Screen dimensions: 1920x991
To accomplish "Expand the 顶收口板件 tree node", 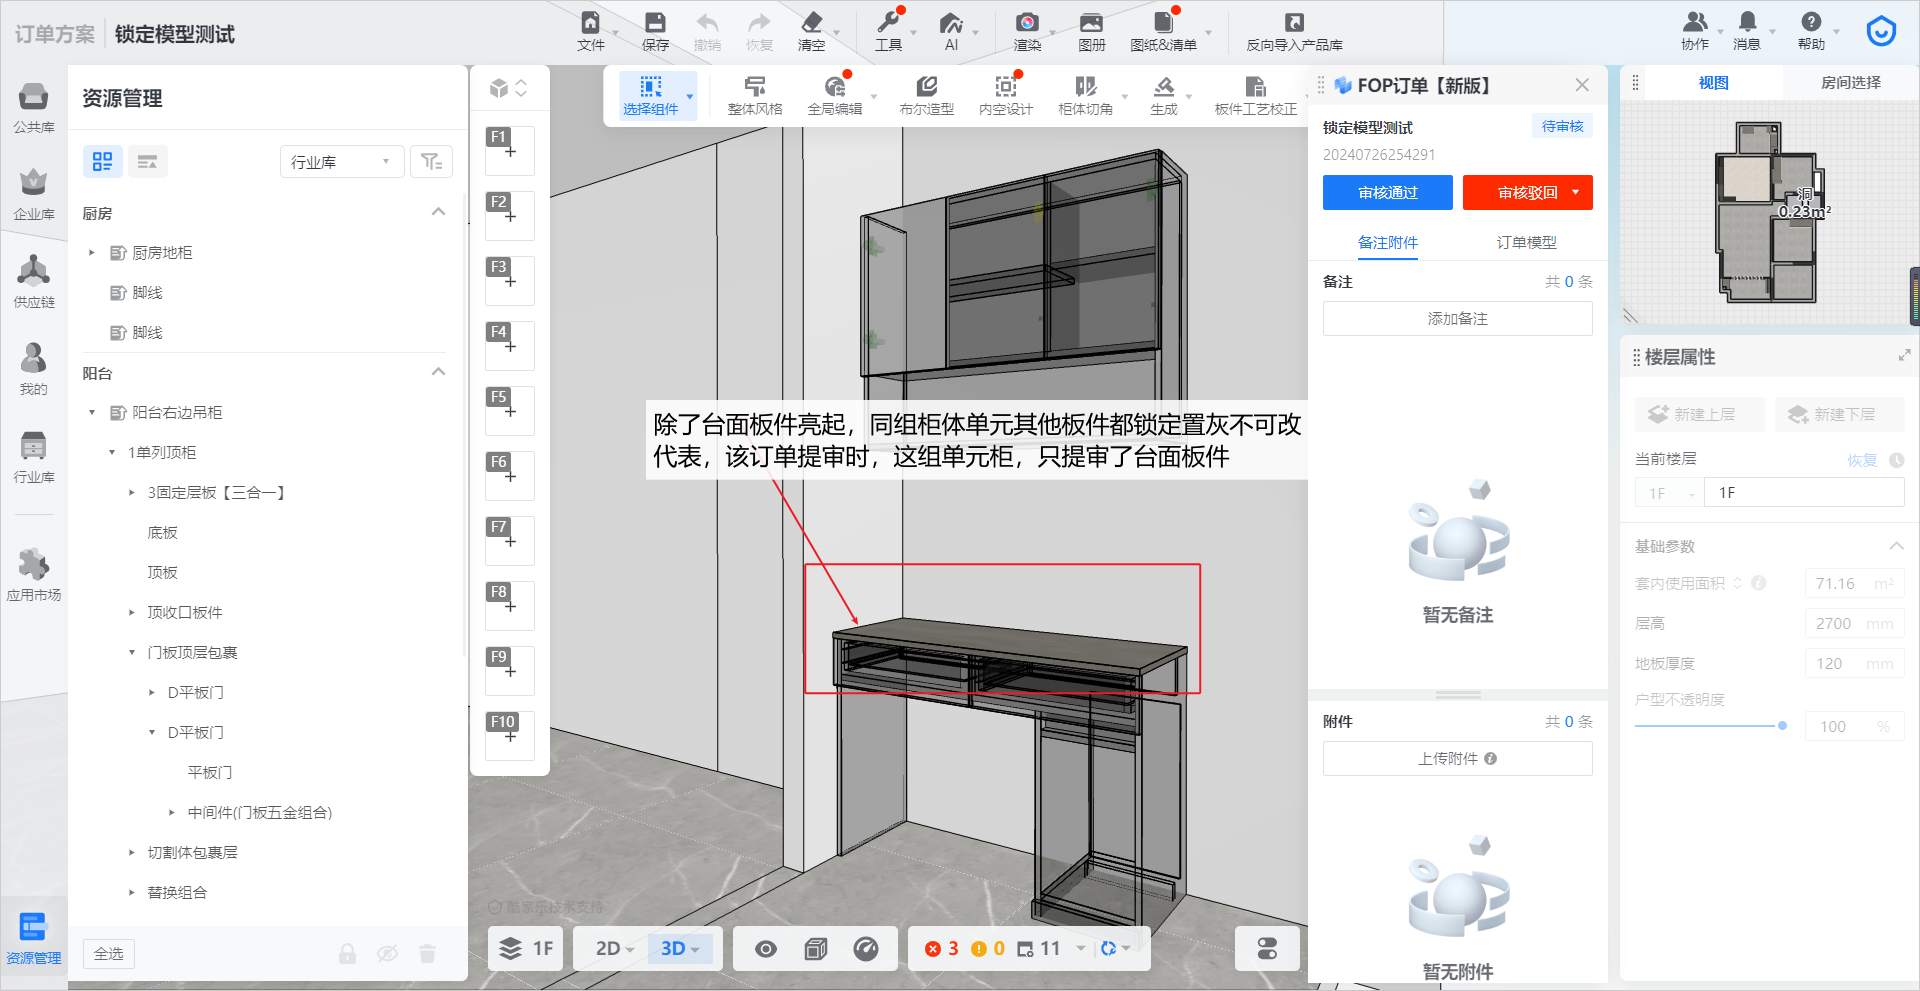I will click(x=131, y=612).
